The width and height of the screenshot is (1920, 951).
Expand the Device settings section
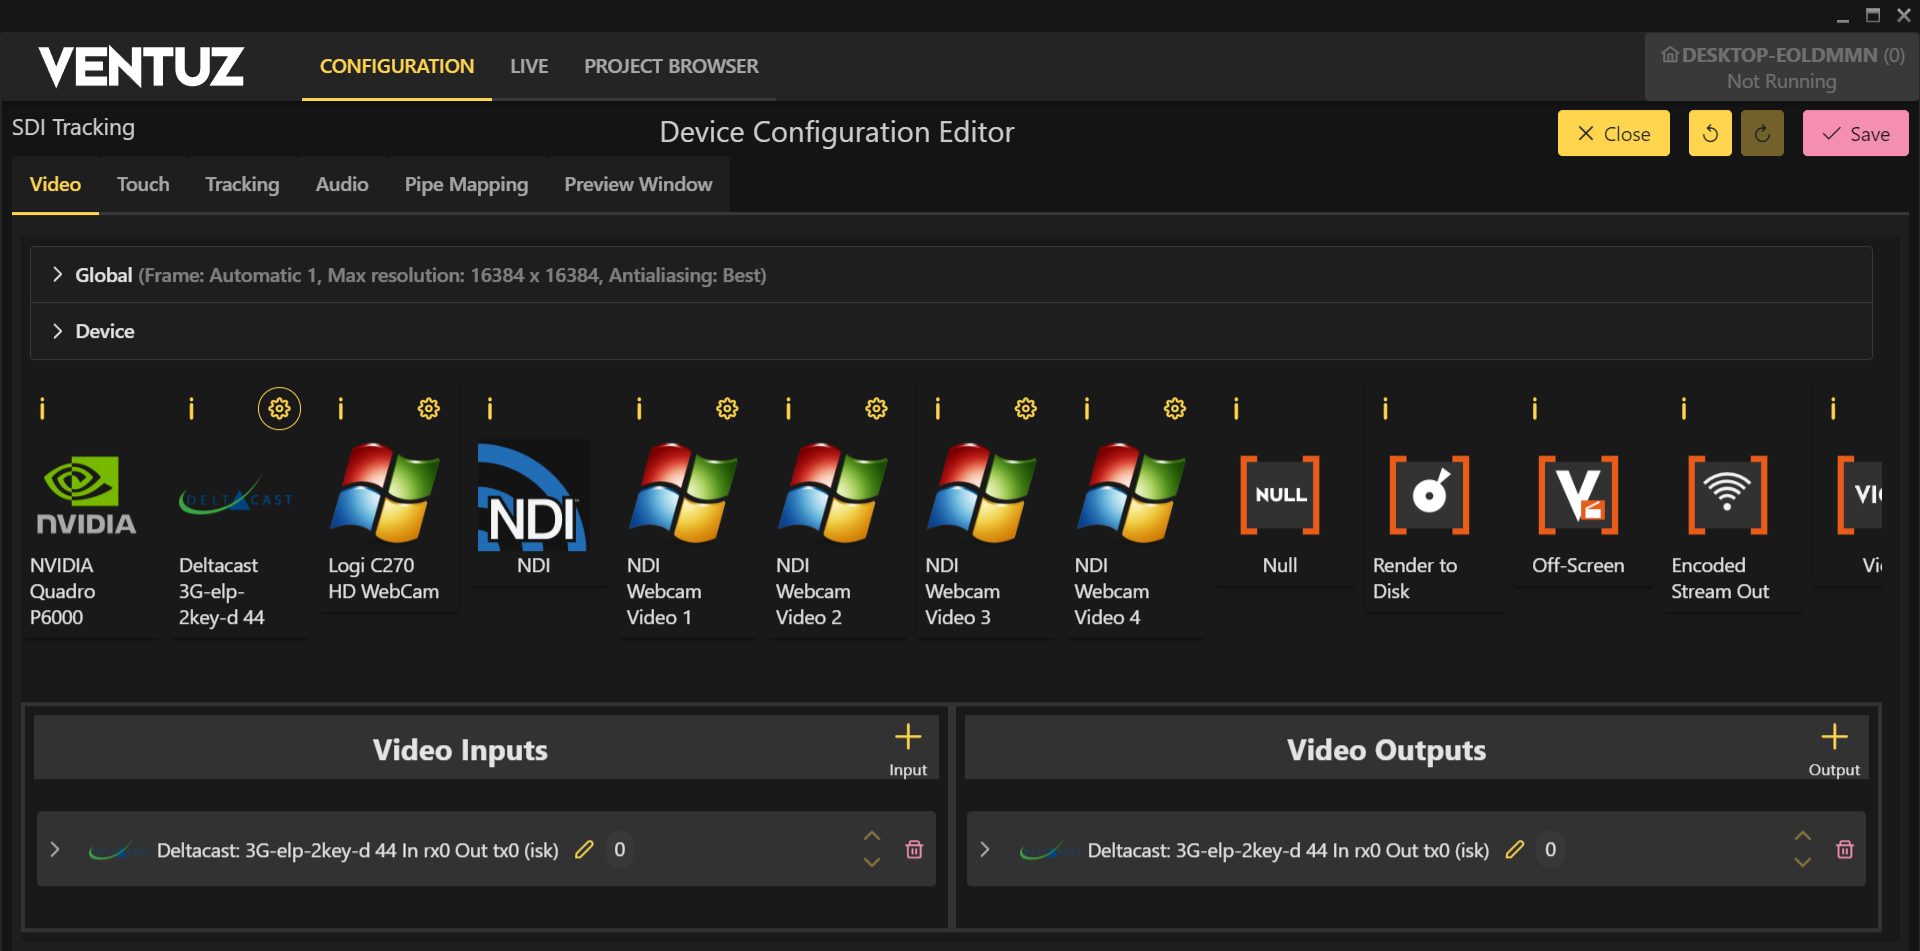[58, 331]
